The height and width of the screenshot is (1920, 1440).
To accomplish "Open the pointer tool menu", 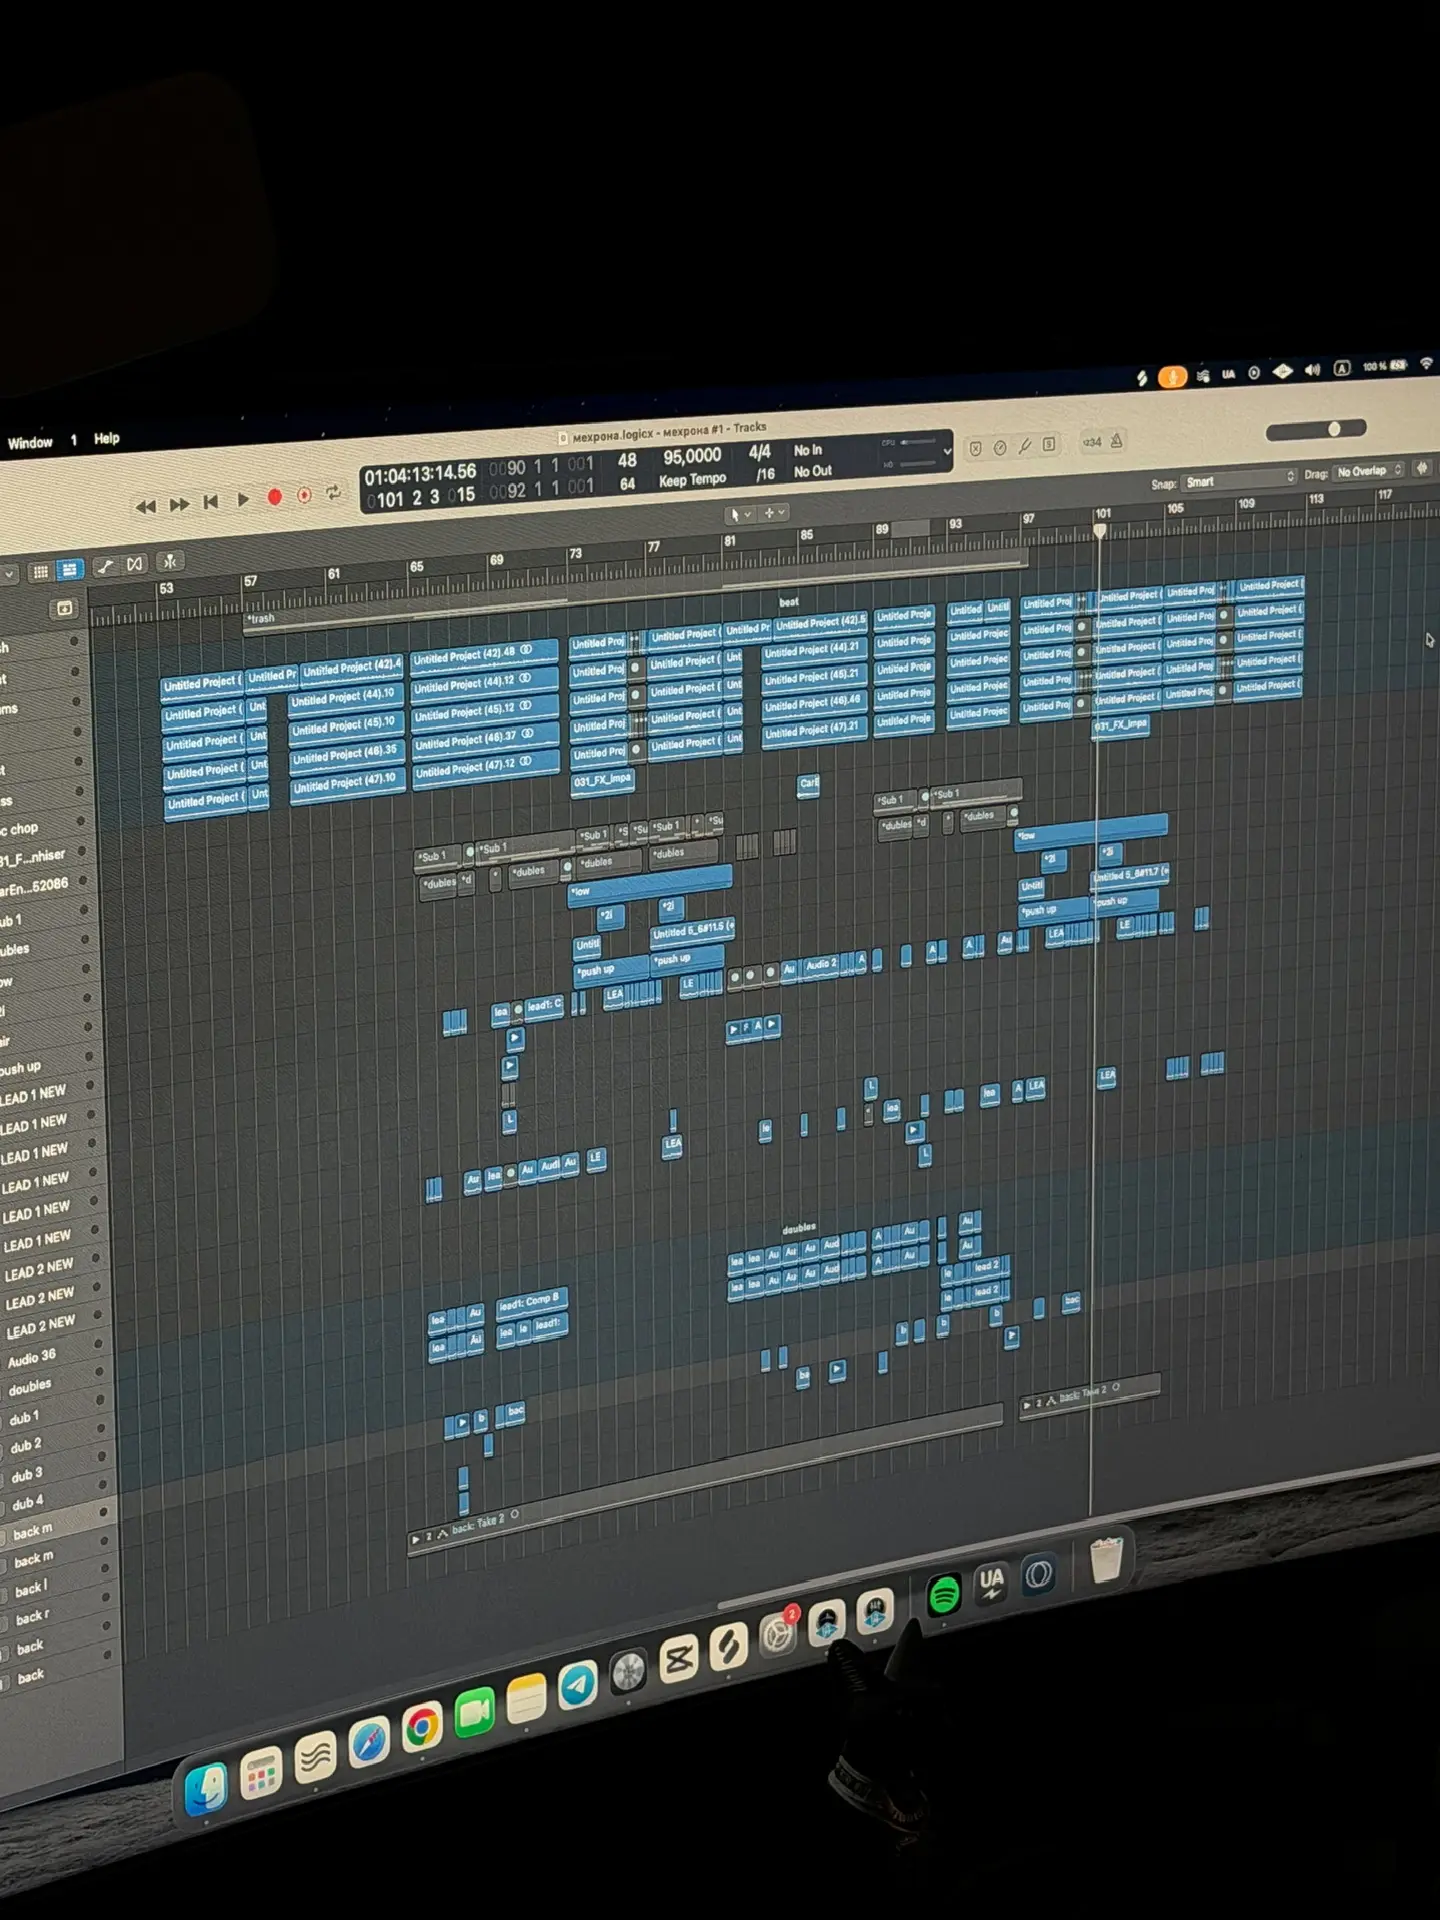I will coord(741,515).
